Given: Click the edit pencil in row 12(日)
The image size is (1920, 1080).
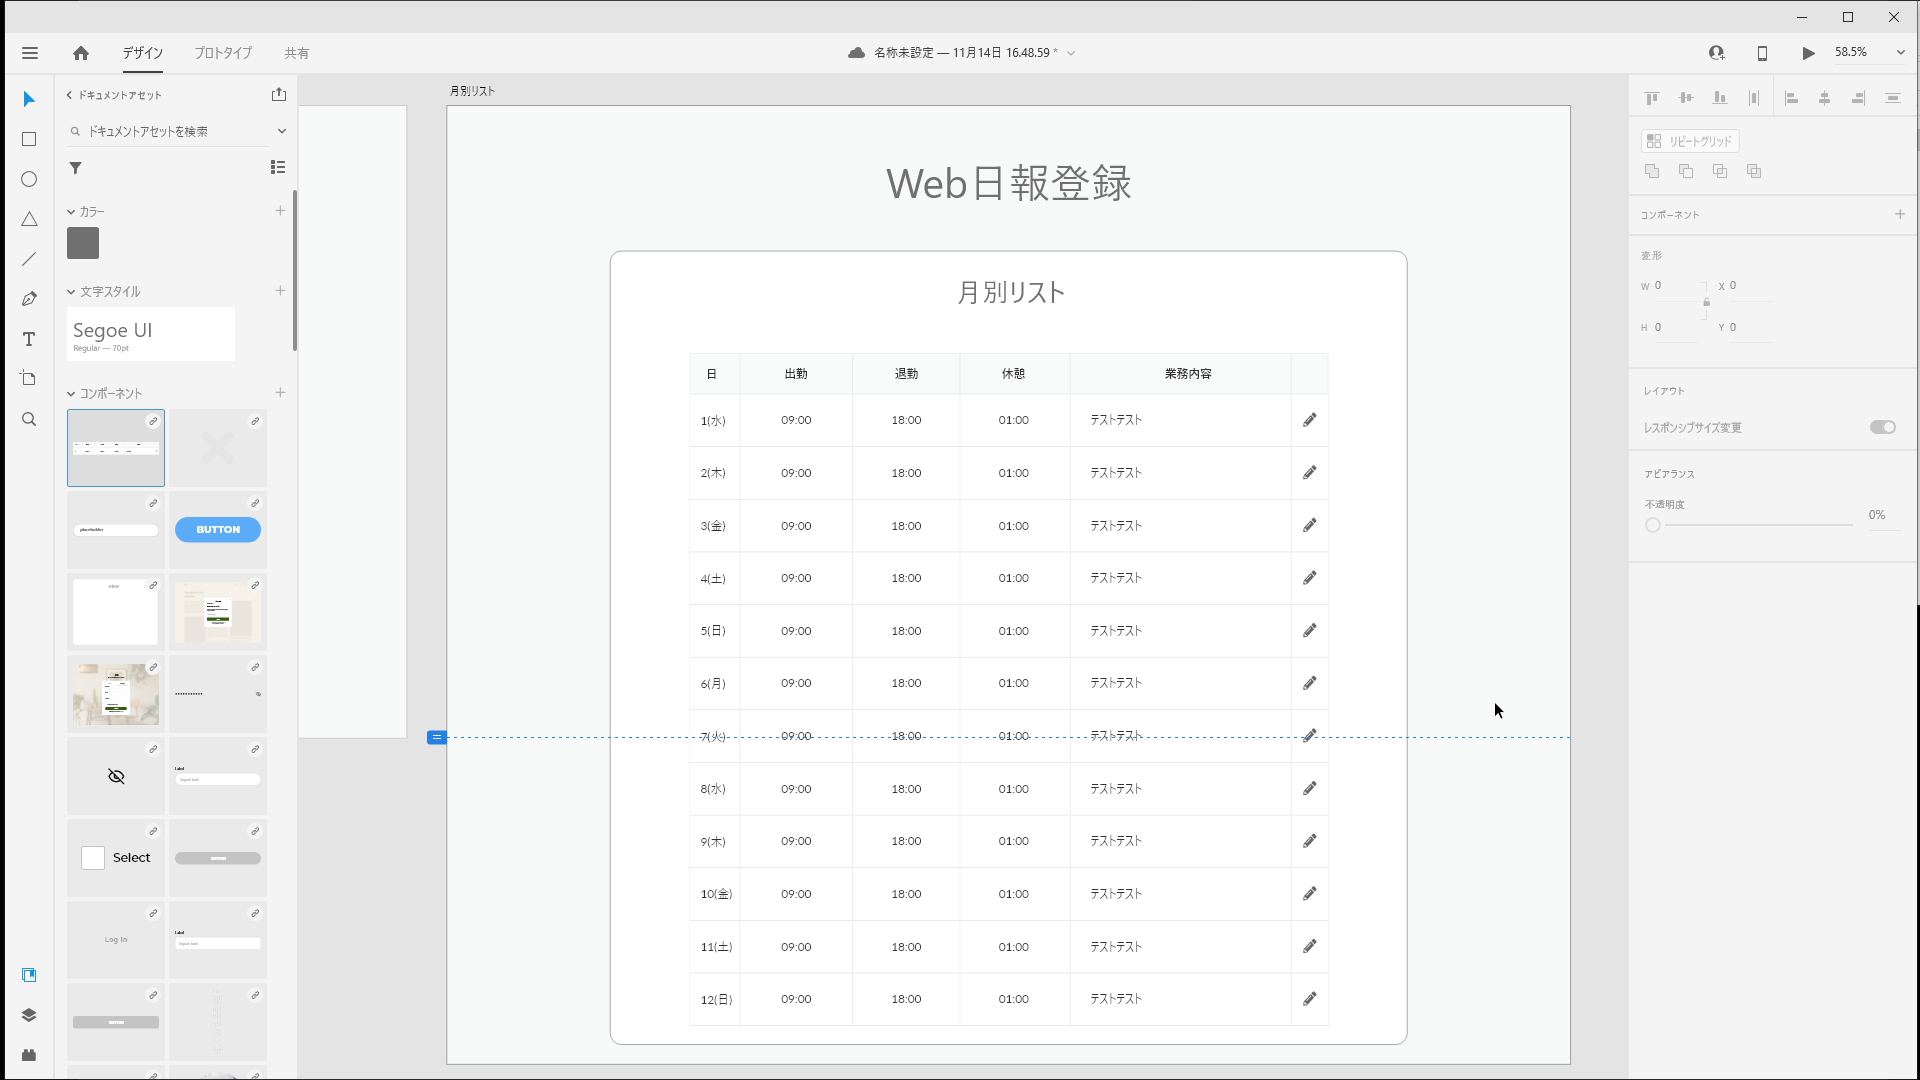Looking at the screenshot, I should [x=1309, y=998].
